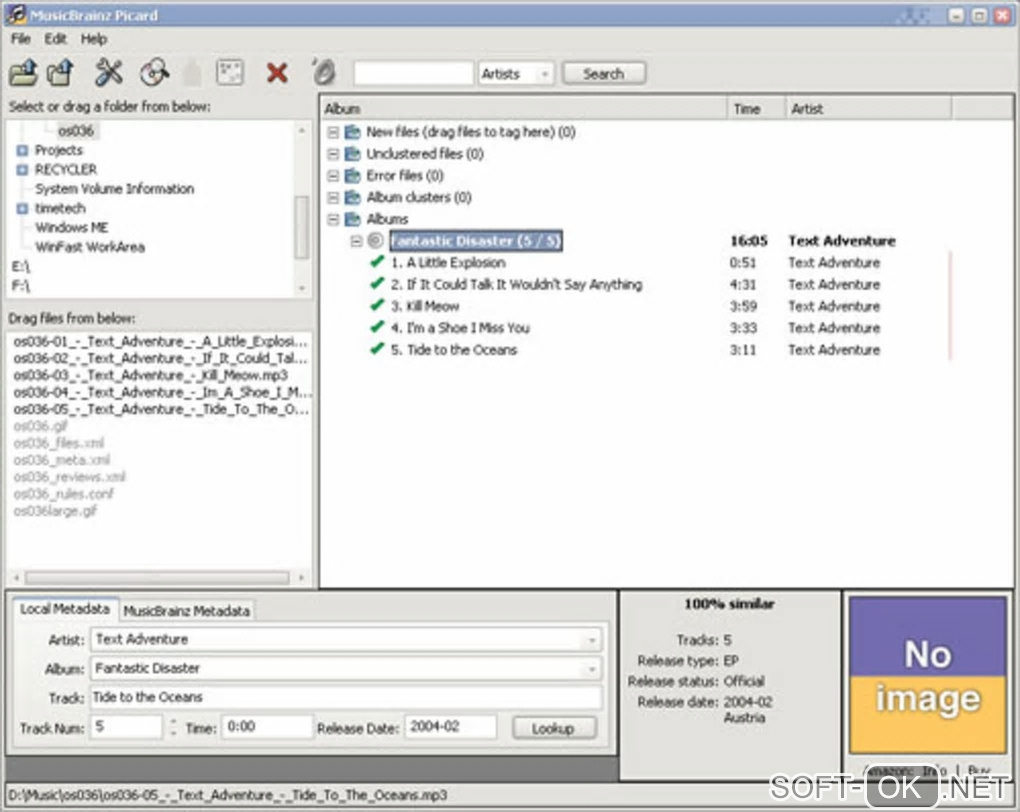Switch to the Local Metadata tab
This screenshot has width=1020, height=812.
(65, 609)
